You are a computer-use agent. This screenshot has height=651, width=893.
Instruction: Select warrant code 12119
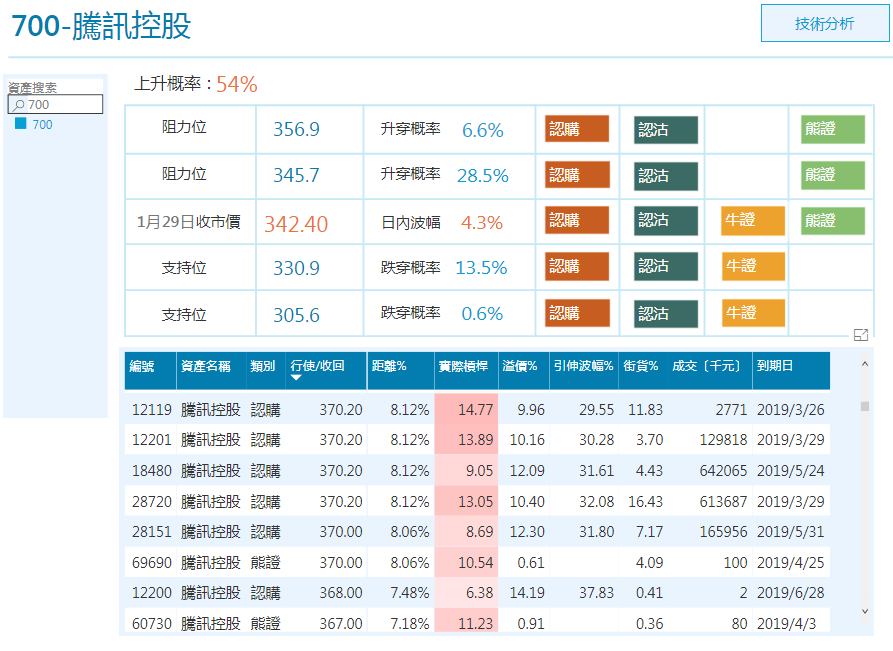click(151, 410)
